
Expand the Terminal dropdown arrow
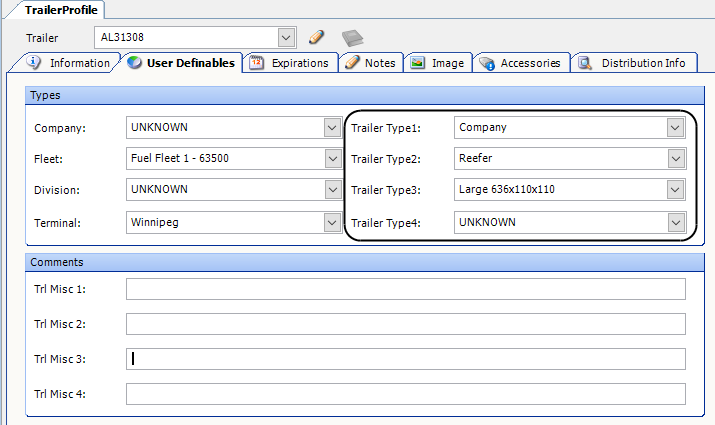click(x=332, y=223)
